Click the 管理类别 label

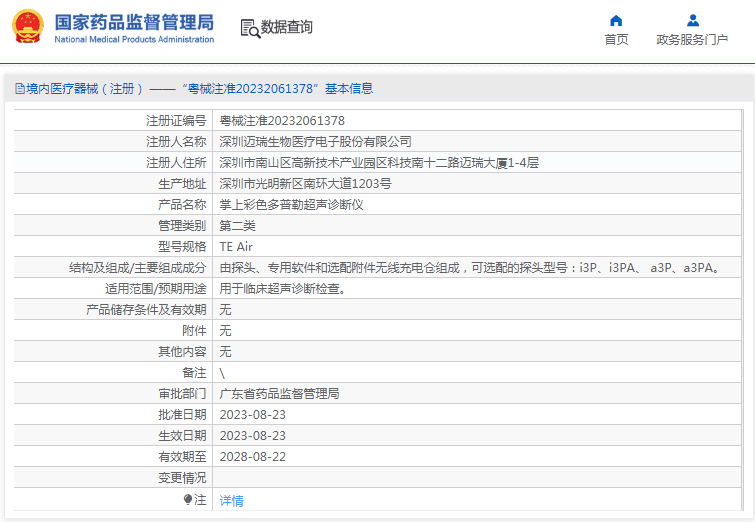pos(182,225)
